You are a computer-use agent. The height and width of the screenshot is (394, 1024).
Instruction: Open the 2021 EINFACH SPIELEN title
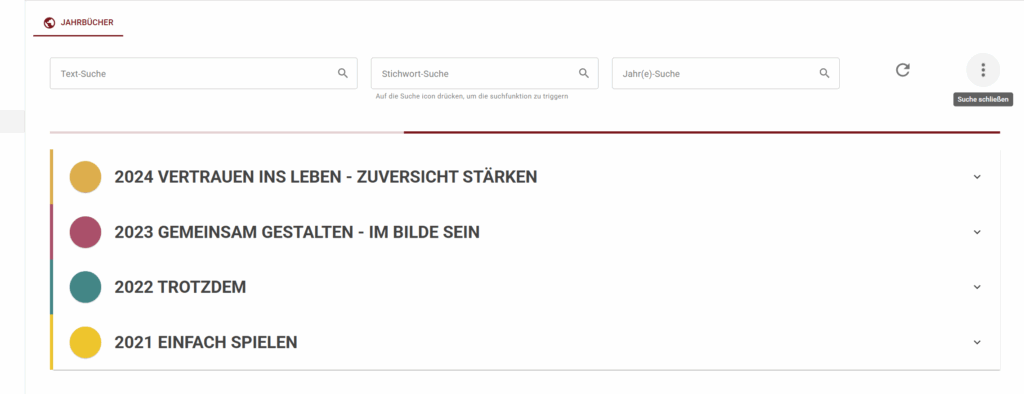coord(206,342)
